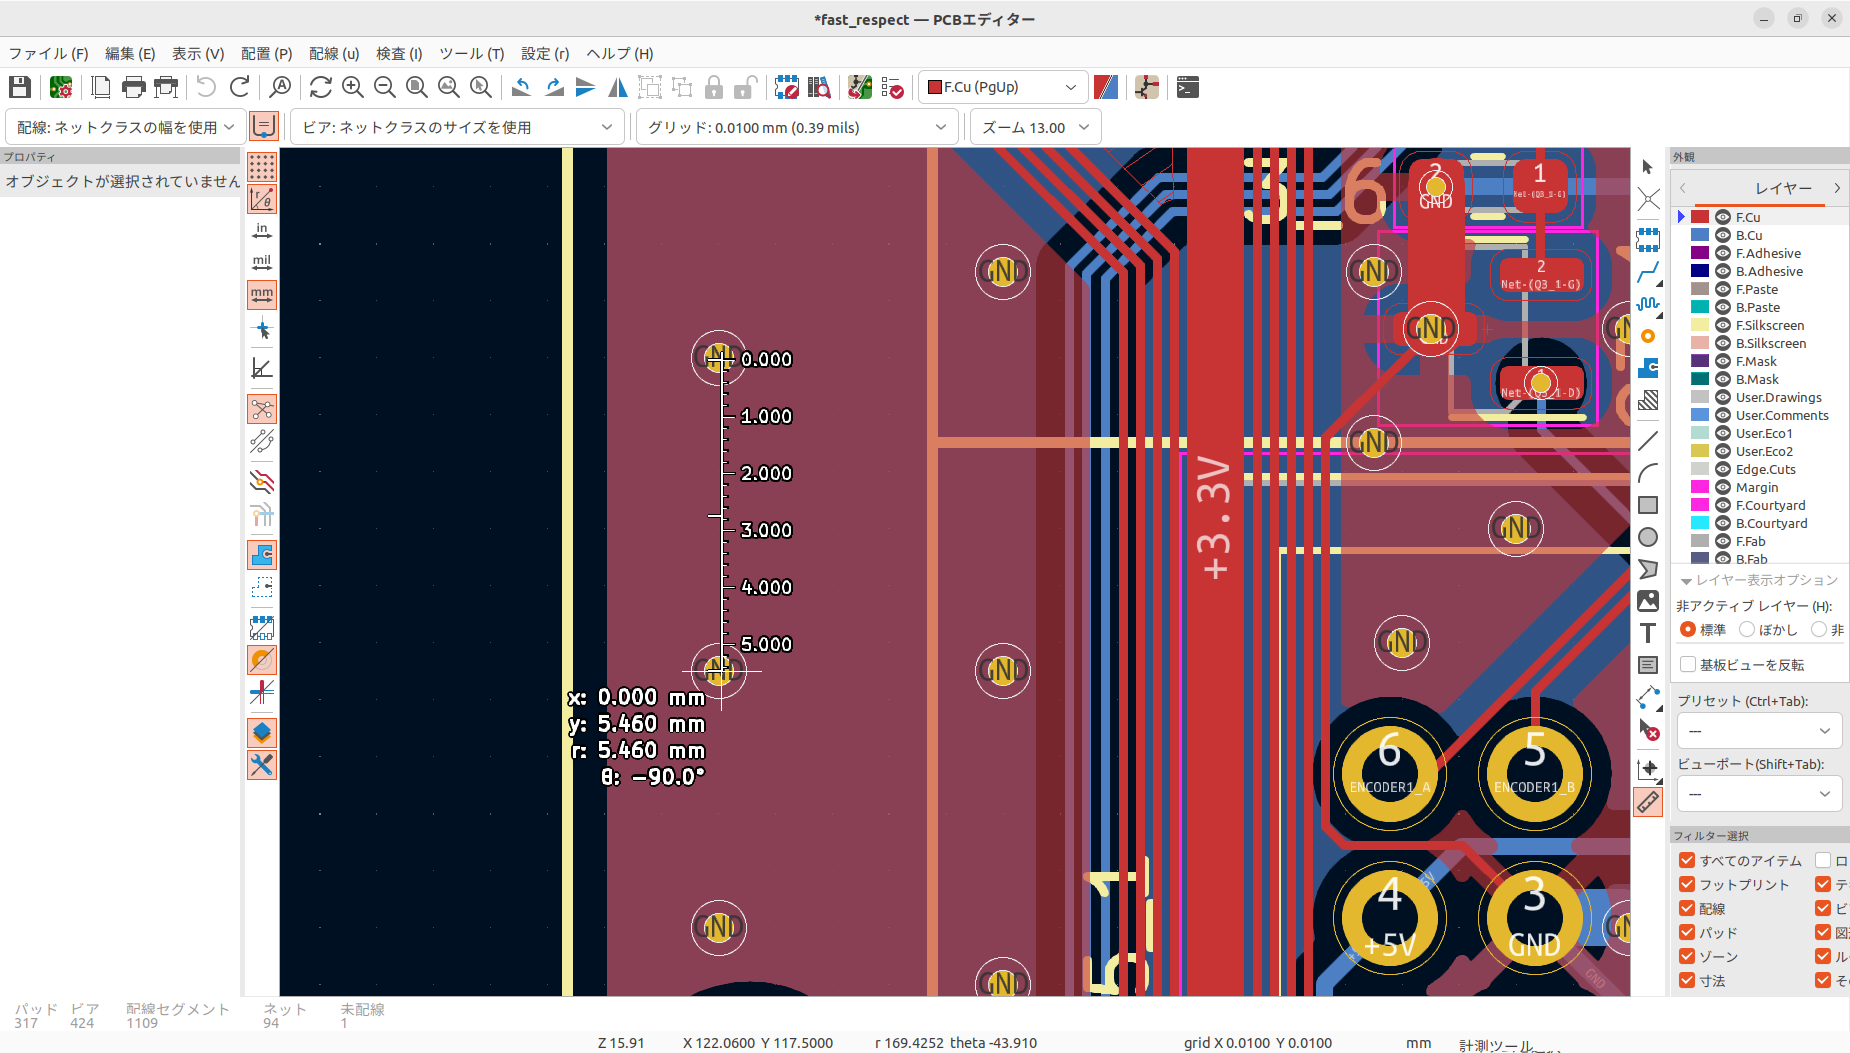This screenshot has height=1053, width=1850.
Task: Click Margin layer color swatch
Action: point(1700,487)
